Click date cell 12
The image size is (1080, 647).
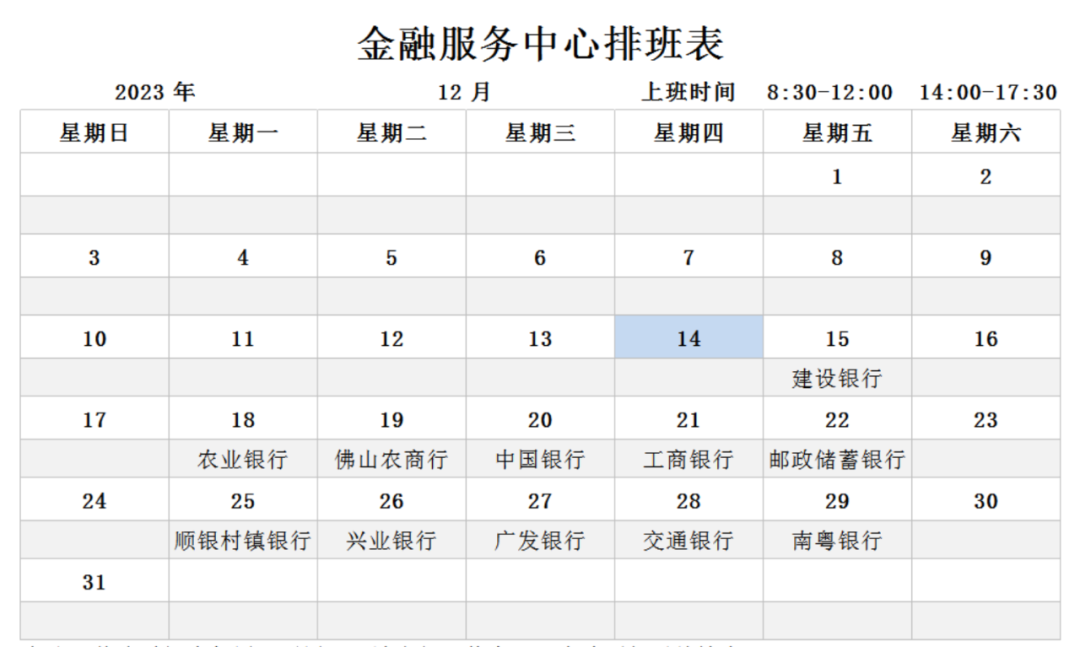coord(392,338)
